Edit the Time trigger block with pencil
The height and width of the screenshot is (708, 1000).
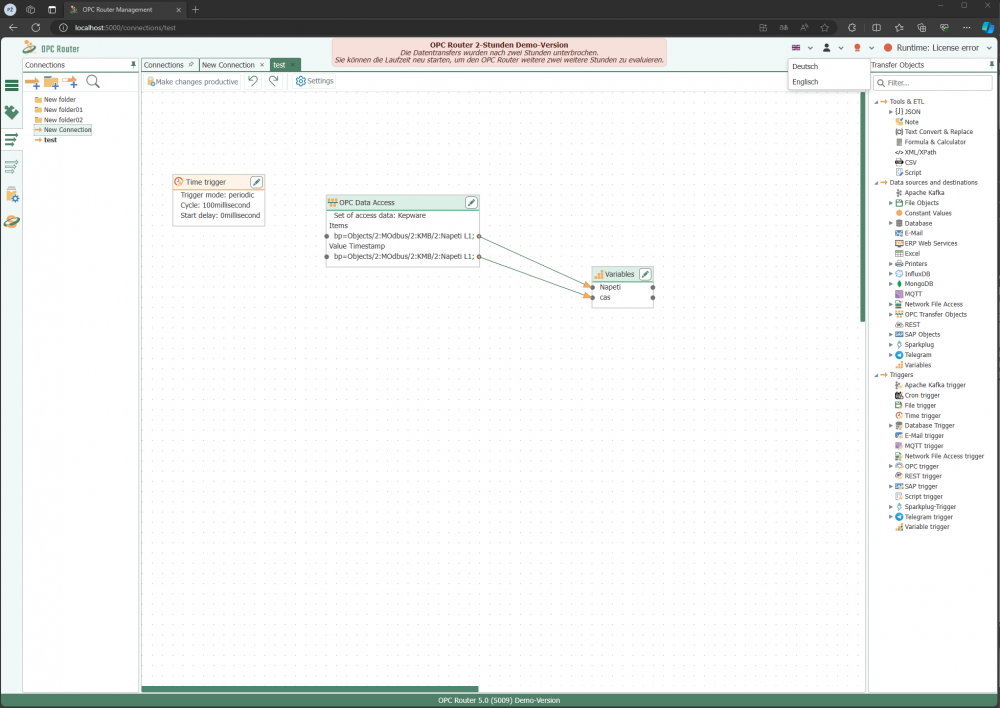click(x=256, y=182)
